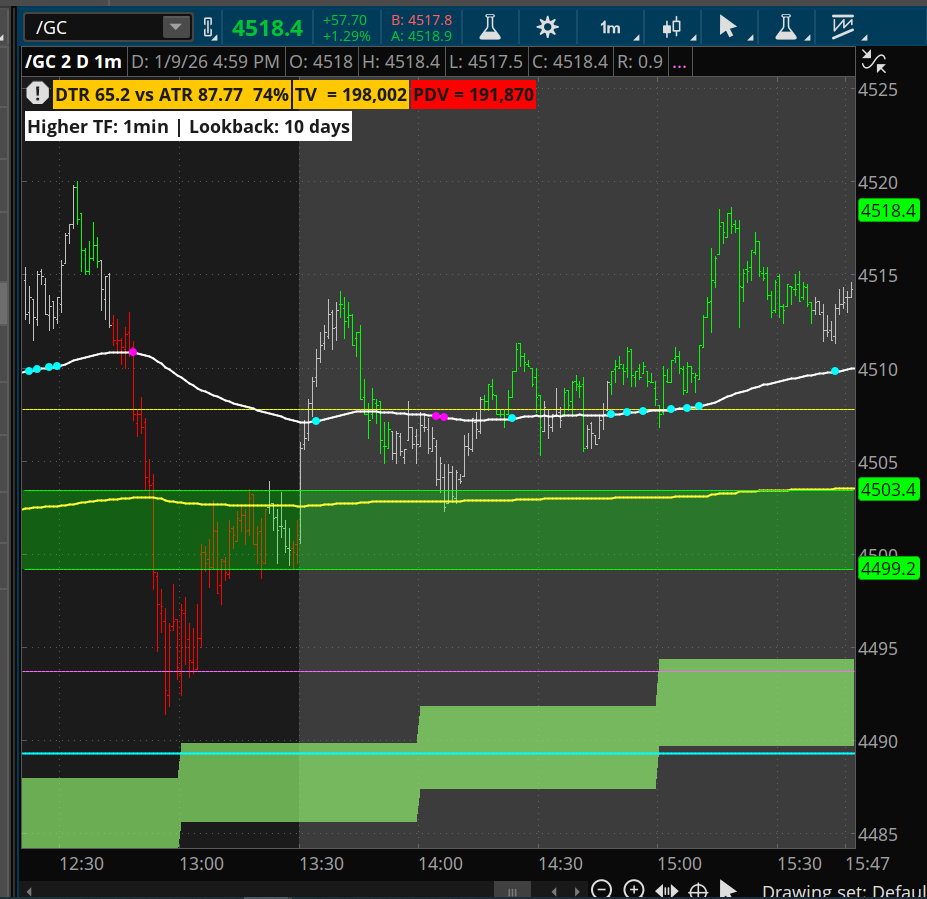Click the green 4503.4 price label

coord(888,490)
